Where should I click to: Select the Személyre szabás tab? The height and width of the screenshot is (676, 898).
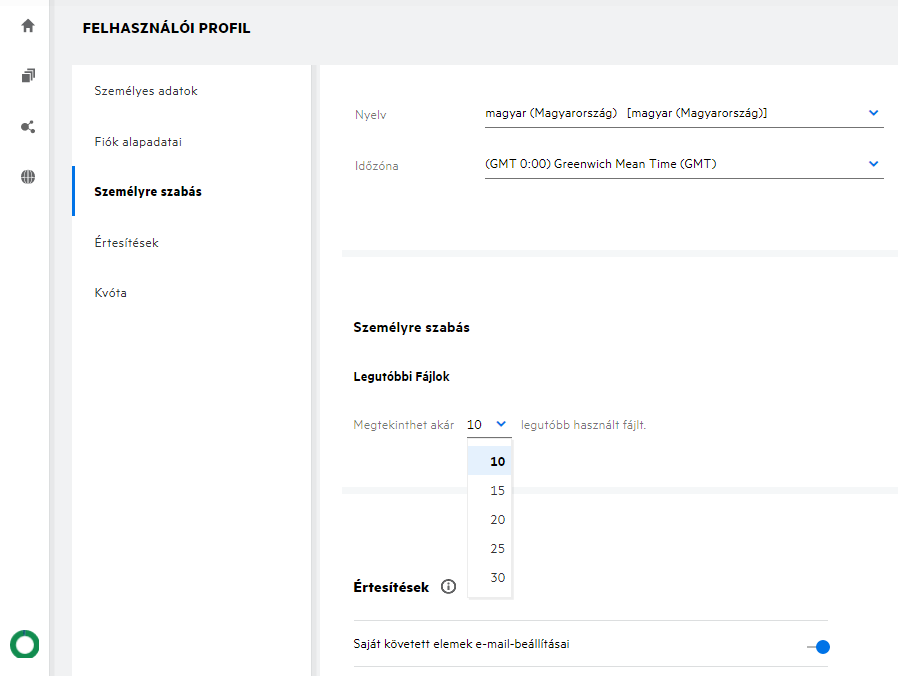click(148, 191)
